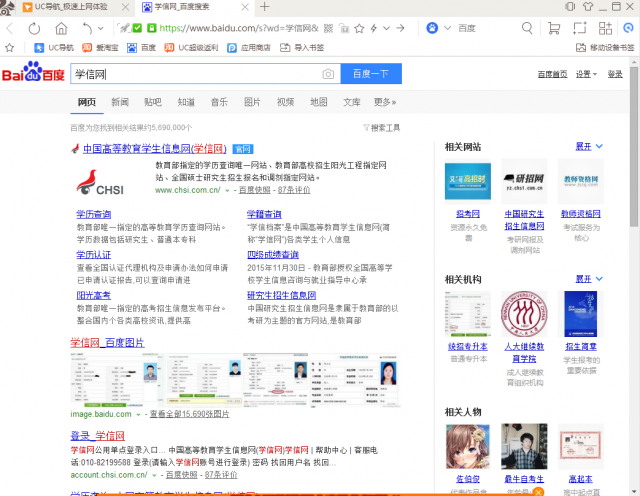Bookmark this page with the star icon

pos(359,28)
